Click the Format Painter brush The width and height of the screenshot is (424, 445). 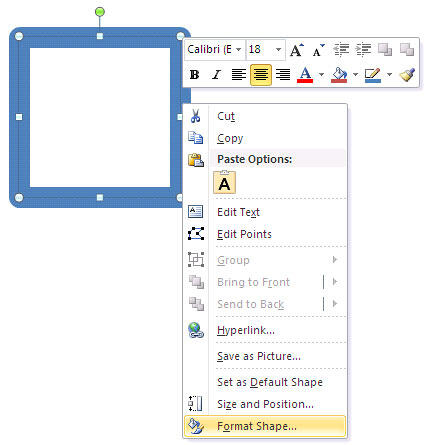pos(407,75)
